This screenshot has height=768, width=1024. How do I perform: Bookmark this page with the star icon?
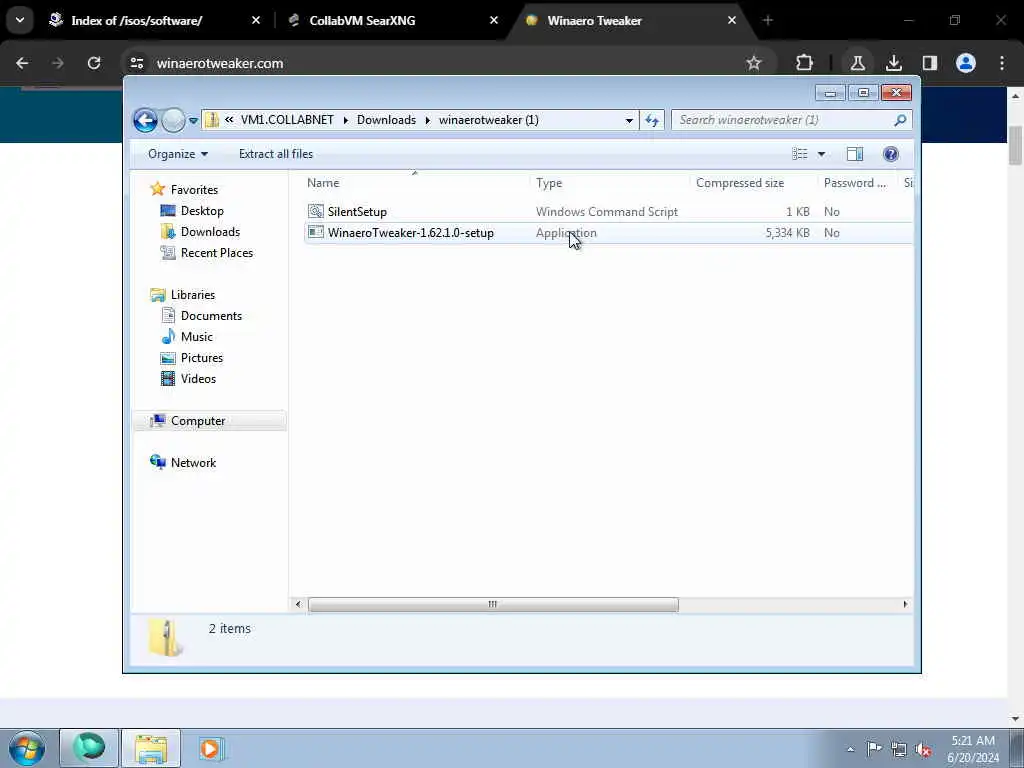754,63
